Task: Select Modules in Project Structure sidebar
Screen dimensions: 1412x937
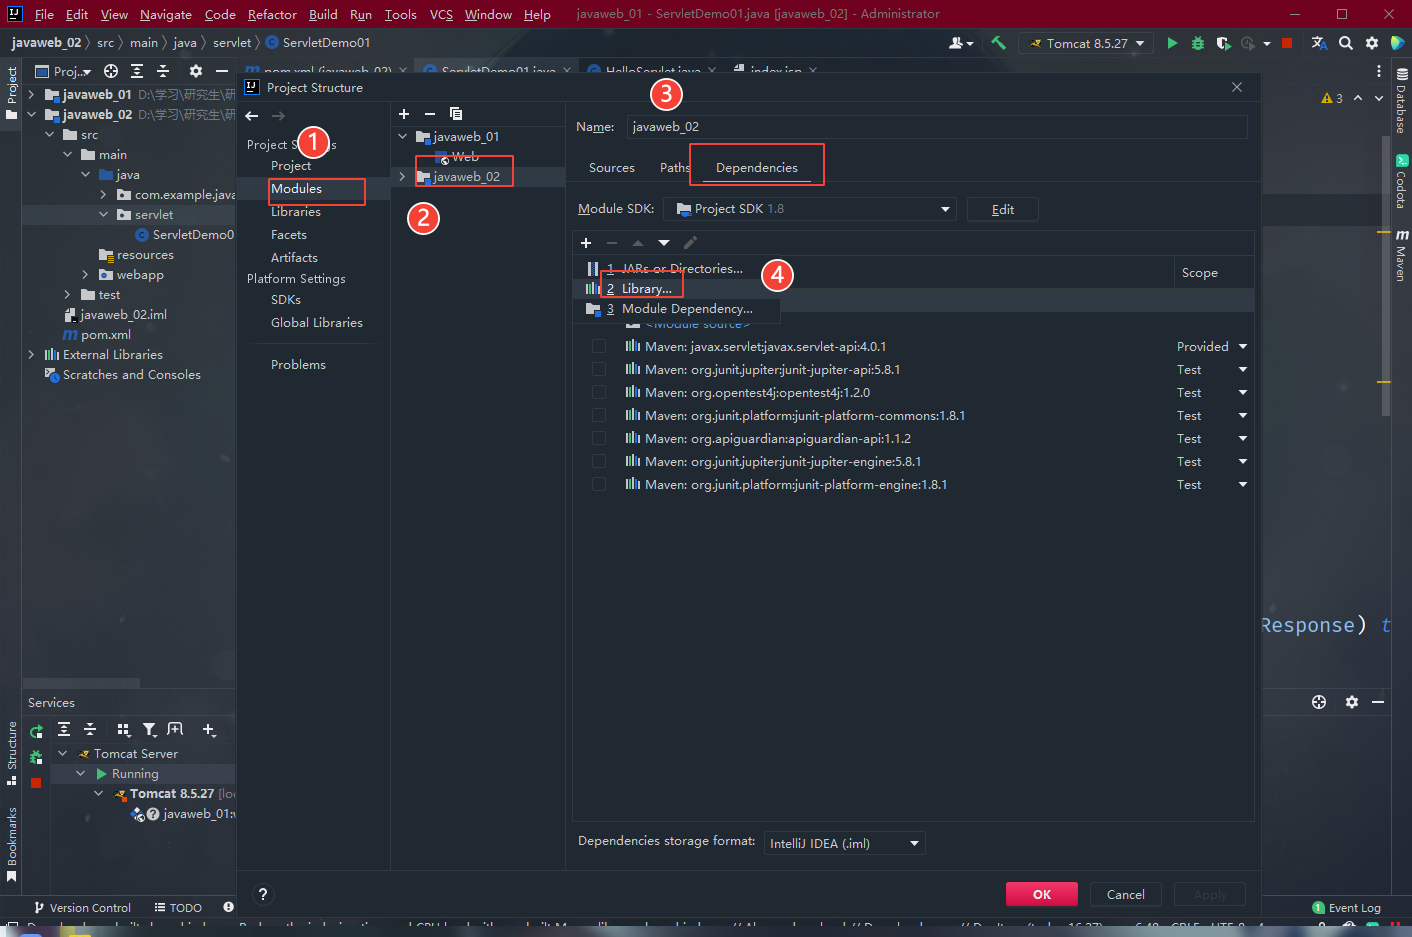Action: pyautogui.click(x=296, y=188)
